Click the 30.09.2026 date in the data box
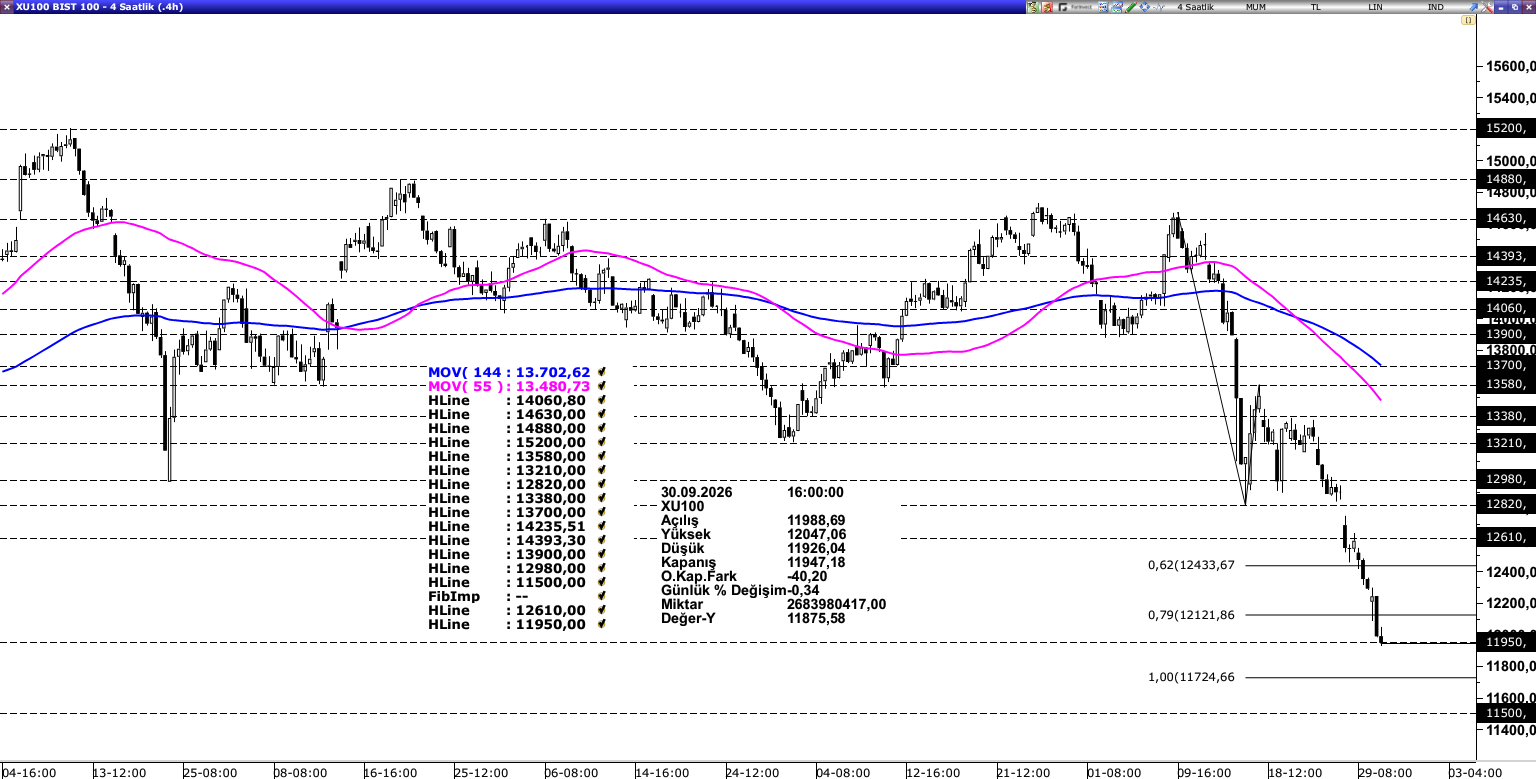This screenshot has height=779, width=1536. [696, 492]
